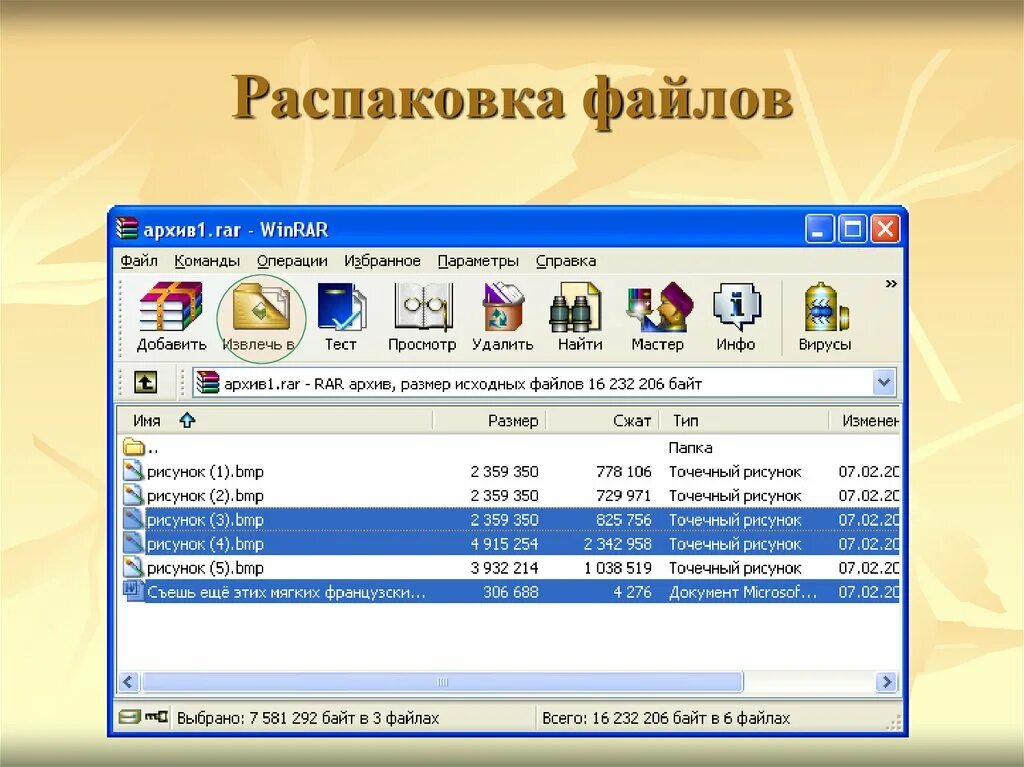The image size is (1024, 767).
Task: Open the Избранное menu
Action: (382, 261)
